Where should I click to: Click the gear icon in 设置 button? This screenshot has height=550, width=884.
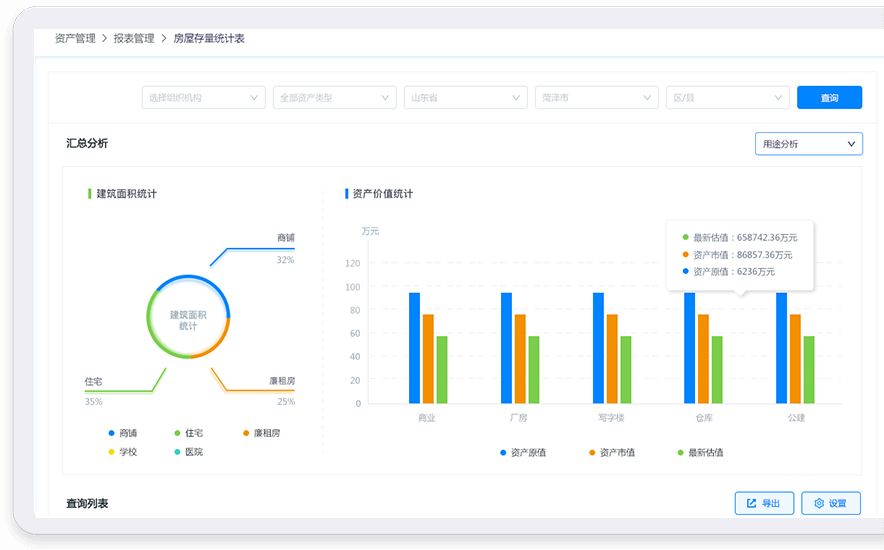pos(819,503)
